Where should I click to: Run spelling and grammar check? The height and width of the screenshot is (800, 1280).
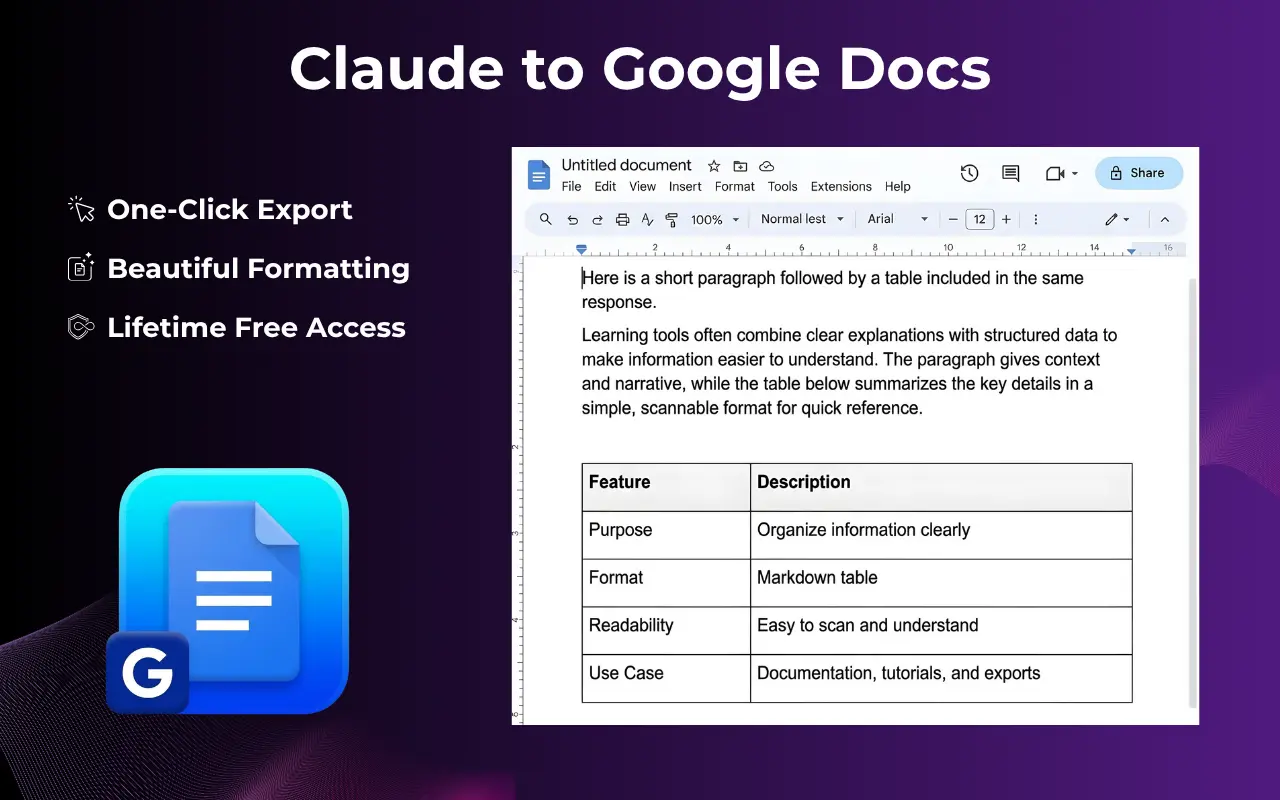coord(647,220)
